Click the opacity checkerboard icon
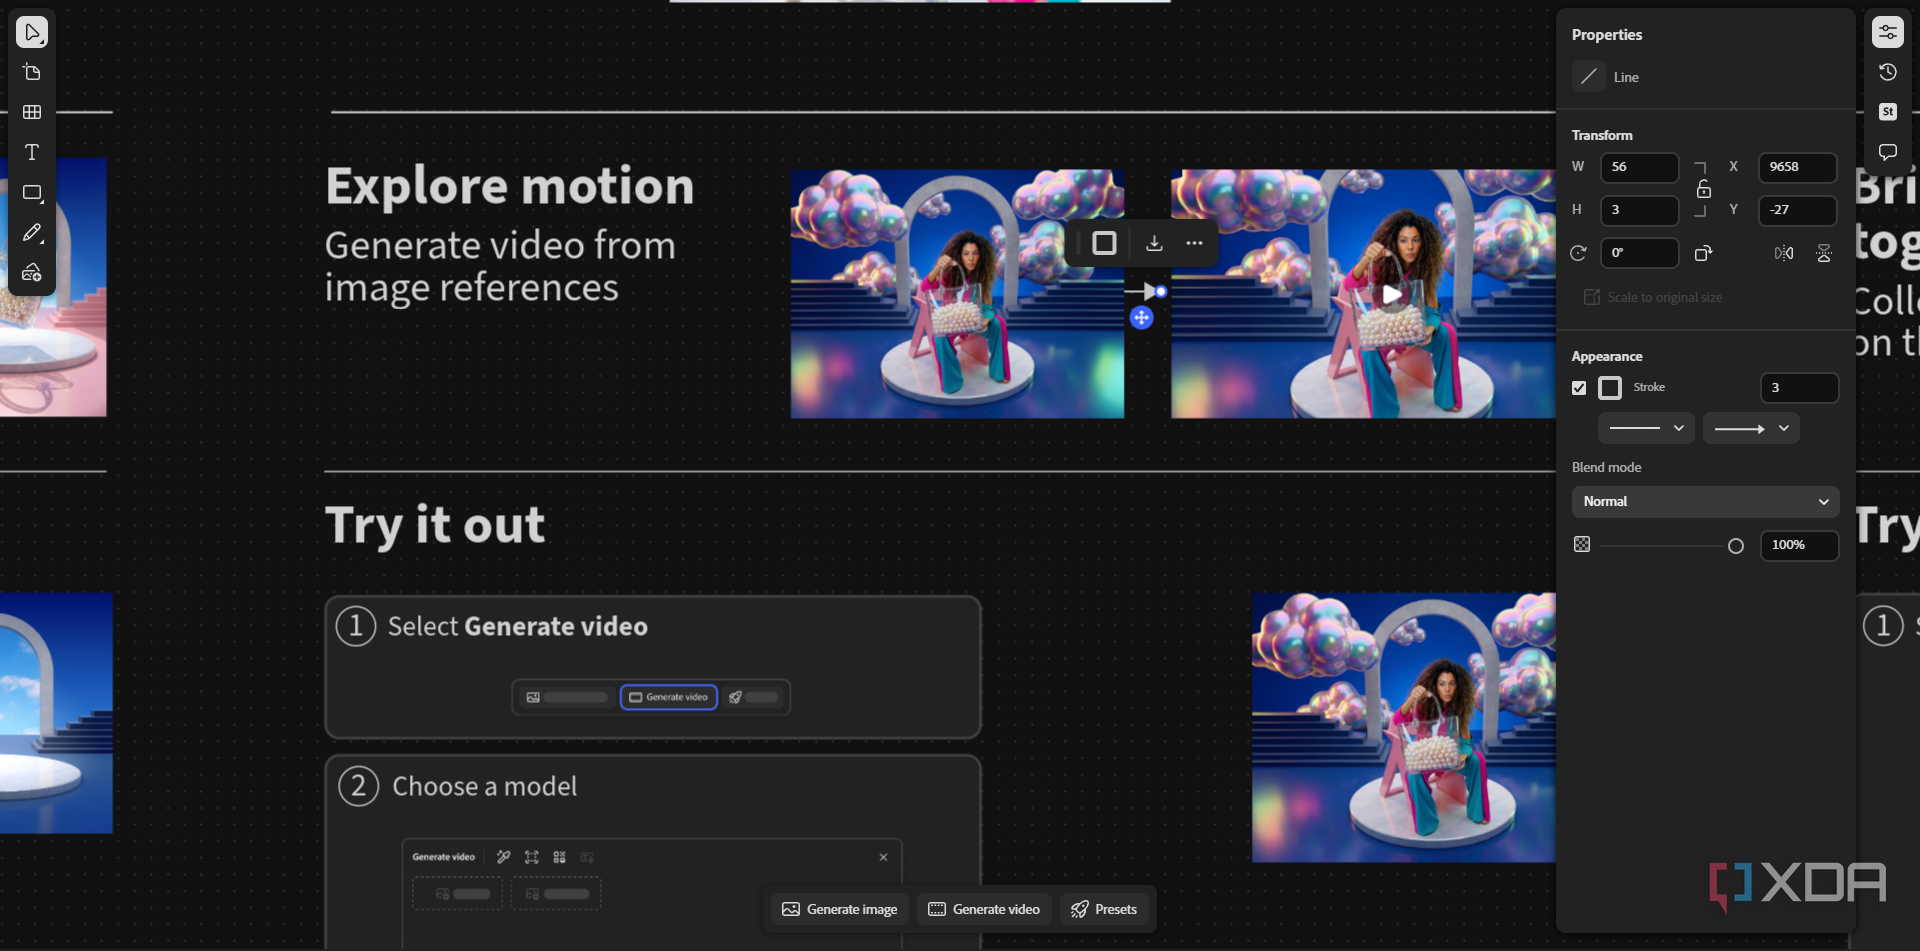This screenshot has height=951, width=1920. pos(1582,544)
